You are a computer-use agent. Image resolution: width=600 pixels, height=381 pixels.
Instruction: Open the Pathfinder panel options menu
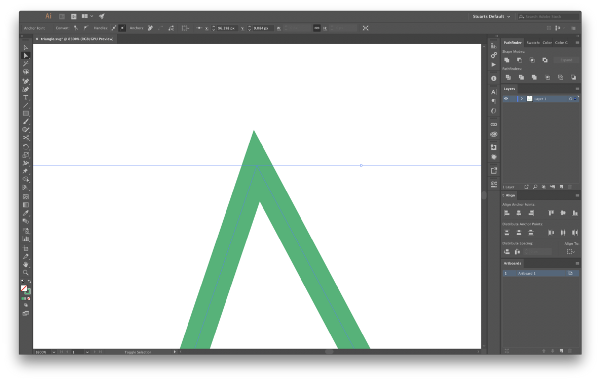pos(577,42)
